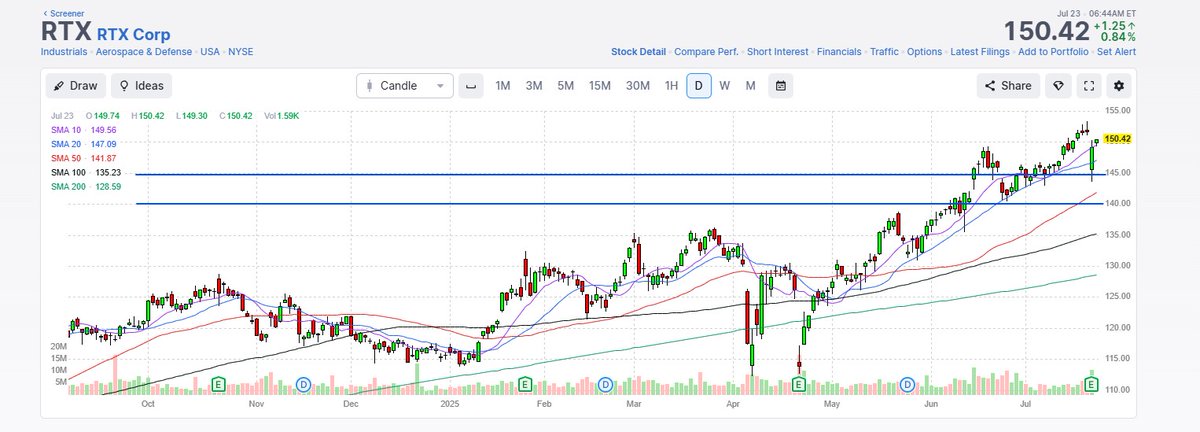
Task: Click the dividend marker just before Mar
Action: coord(604,384)
